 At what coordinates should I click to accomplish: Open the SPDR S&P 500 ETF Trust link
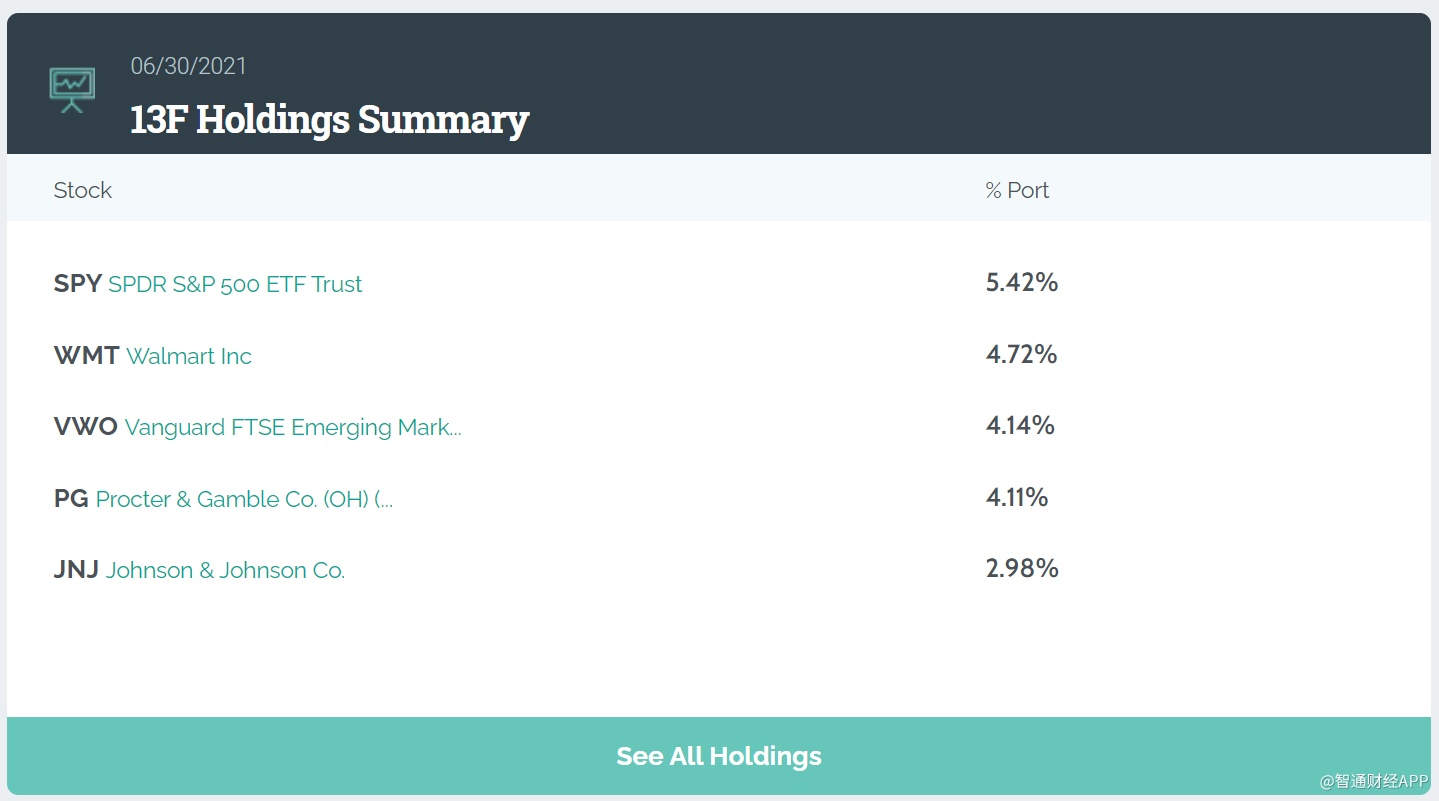click(235, 284)
